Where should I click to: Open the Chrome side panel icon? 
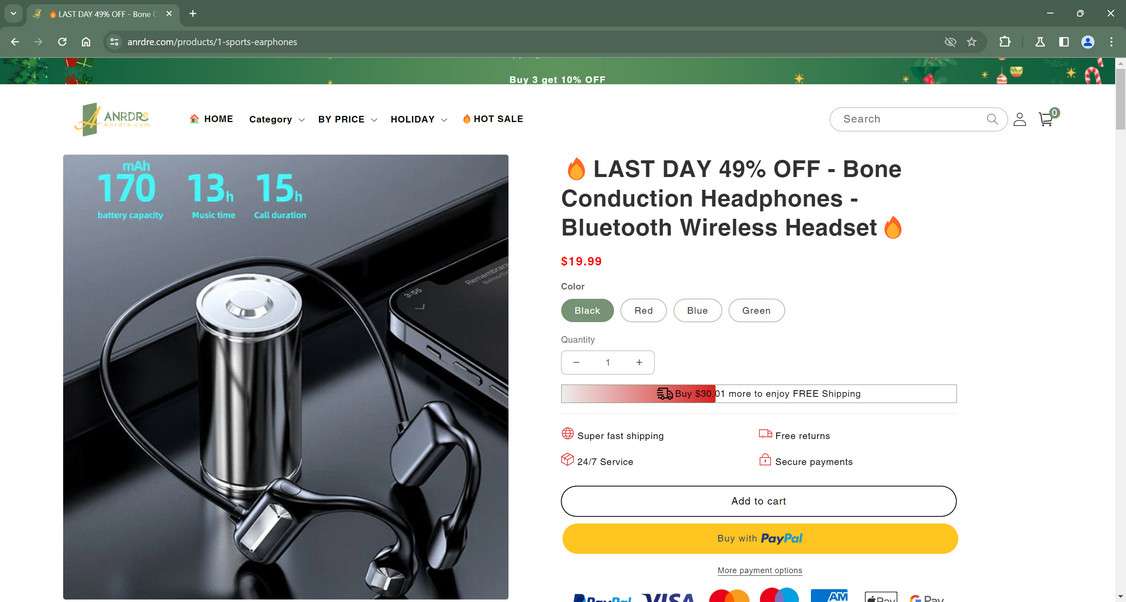pyautogui.click(x=1064, y=42)
